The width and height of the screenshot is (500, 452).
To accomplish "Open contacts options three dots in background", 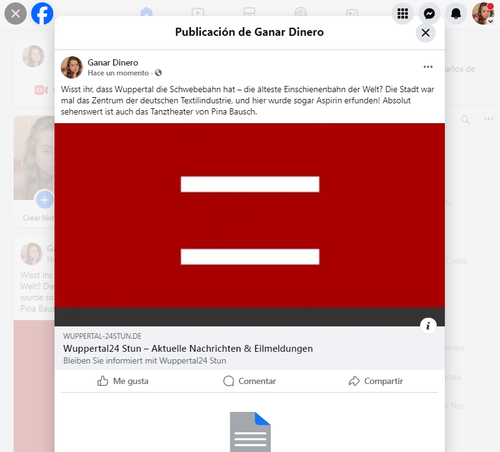I will pyautogui.click(x=489, y=119).
